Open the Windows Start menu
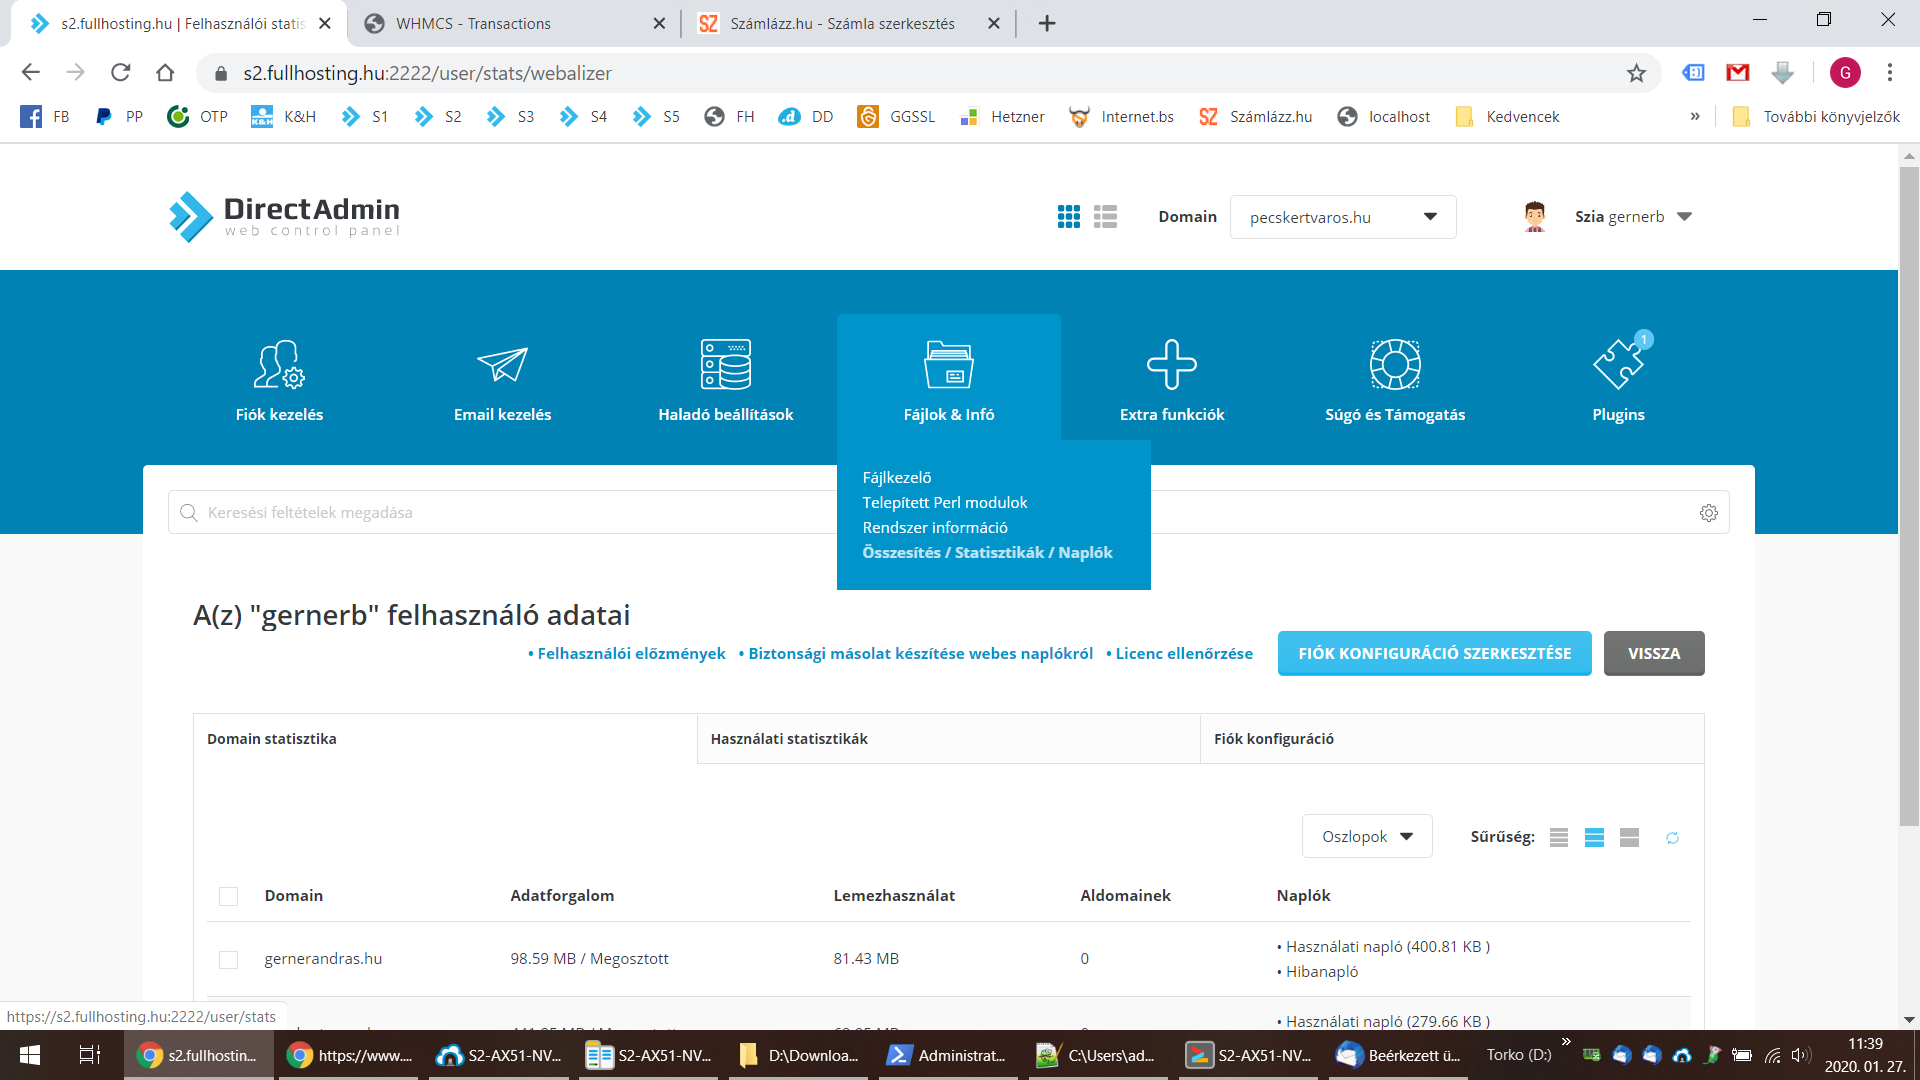 30,1055
